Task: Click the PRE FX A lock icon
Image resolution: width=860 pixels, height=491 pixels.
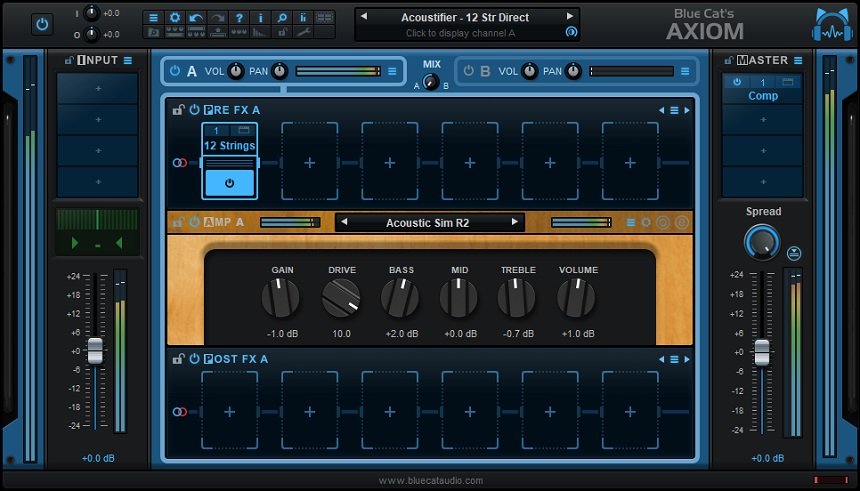Action: click(x=178, y=110)
